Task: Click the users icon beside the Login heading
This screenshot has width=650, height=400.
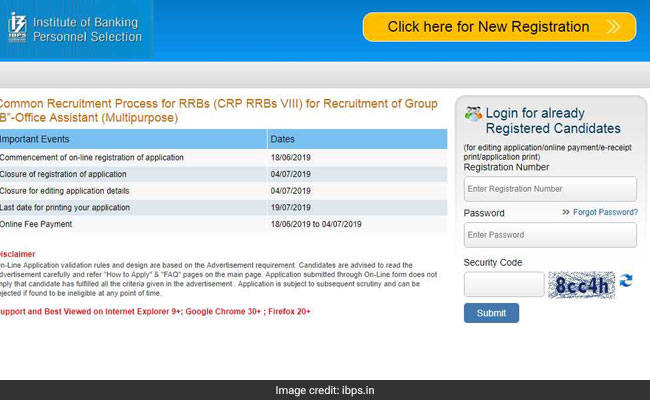Action: (473, 114)
